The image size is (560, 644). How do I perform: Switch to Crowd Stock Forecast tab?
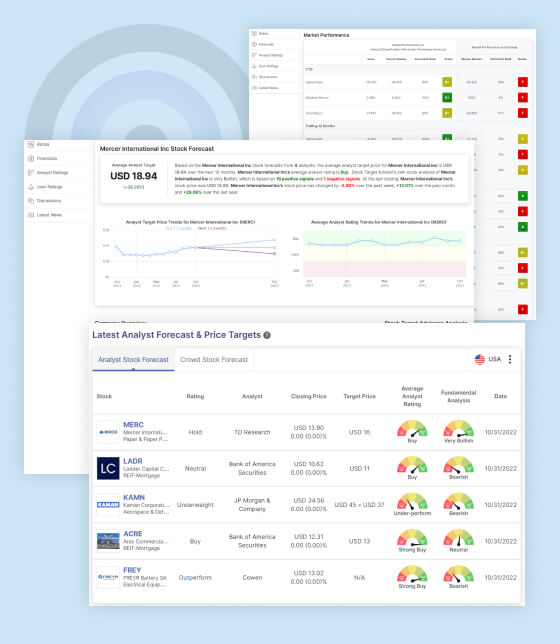point(214,360)
